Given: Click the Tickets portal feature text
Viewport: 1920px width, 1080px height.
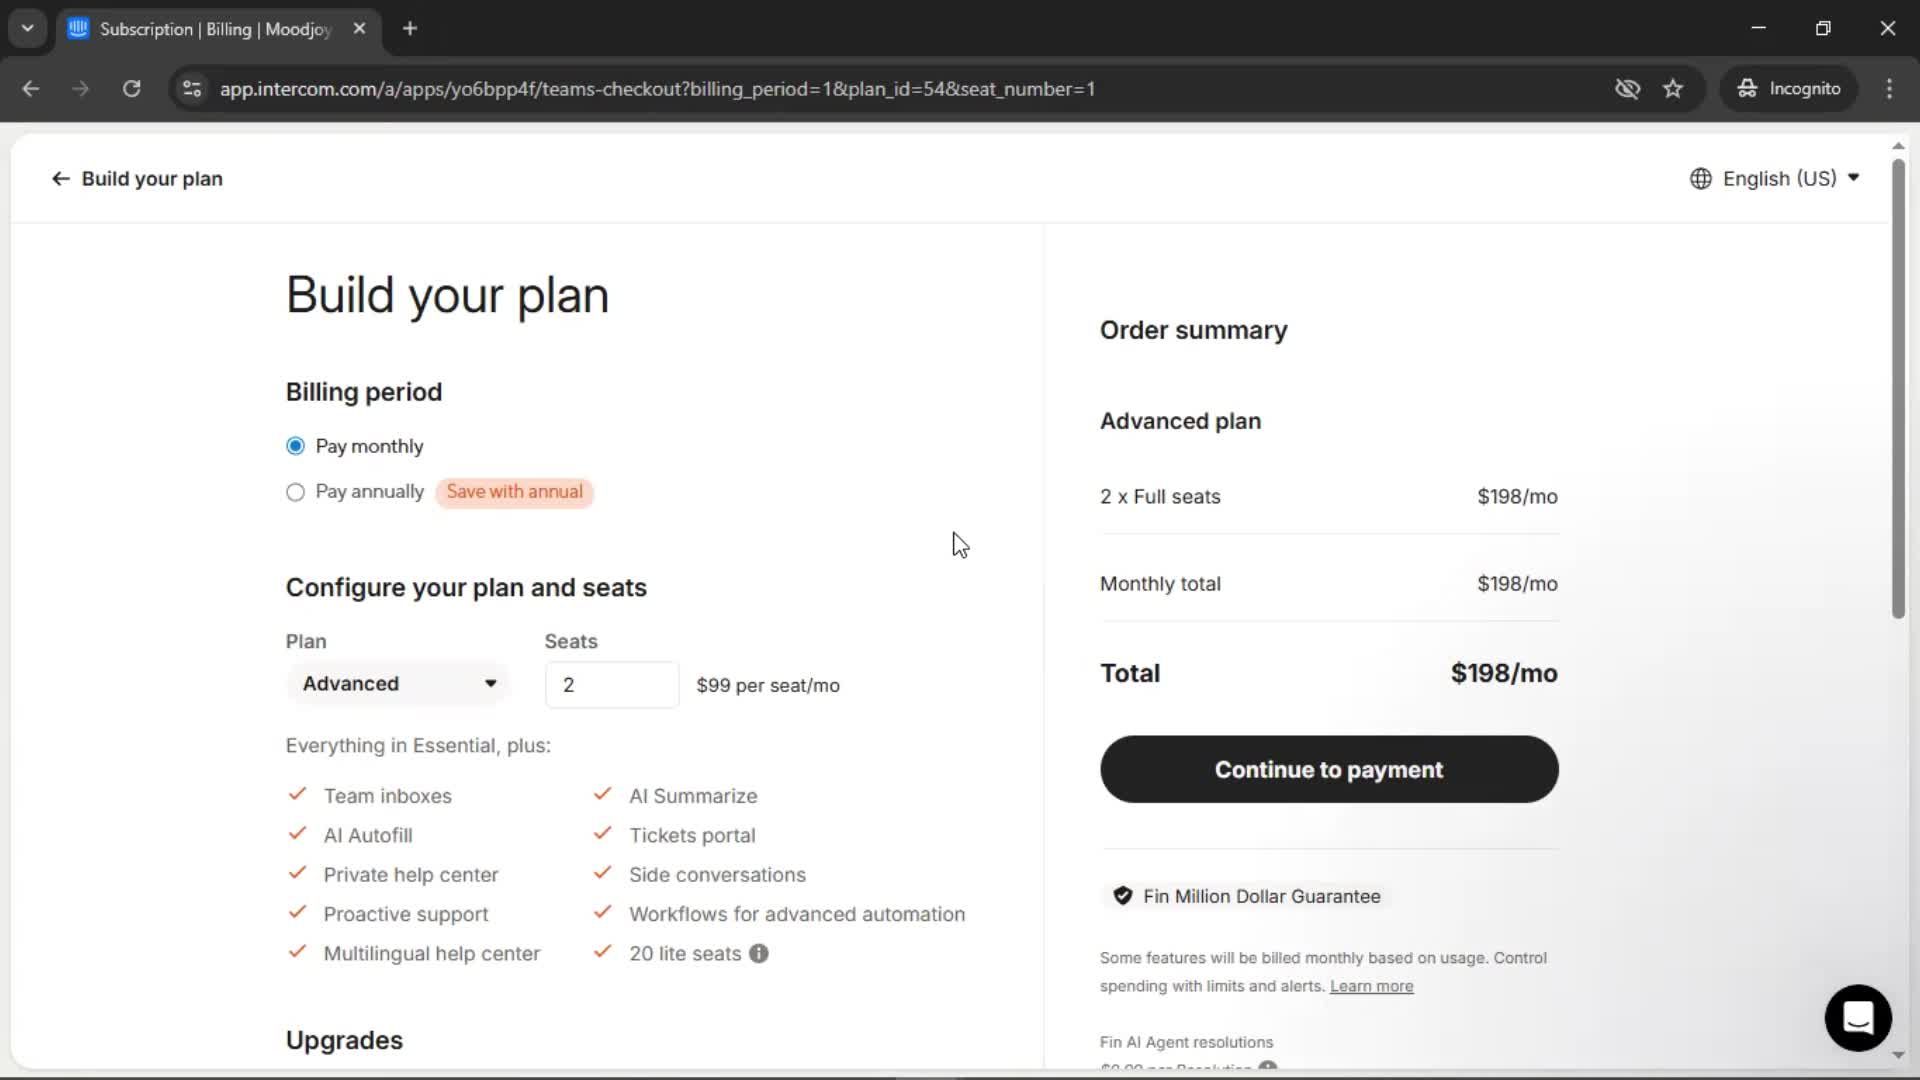Looking at the screenshot, I should coord(692,836).
